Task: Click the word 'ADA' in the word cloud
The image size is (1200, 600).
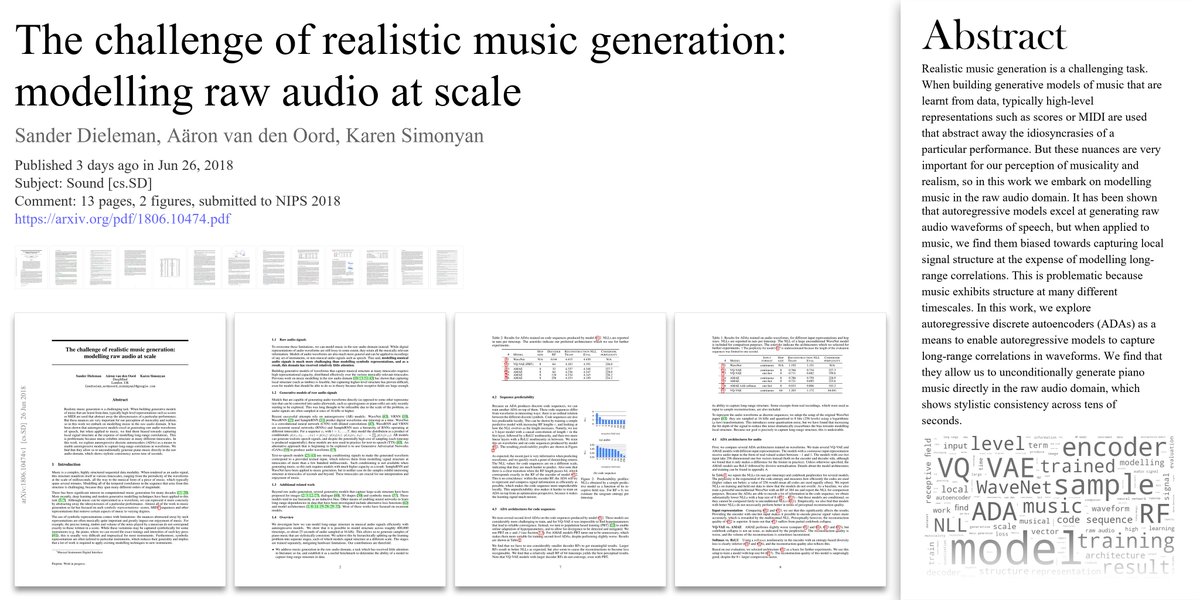Action: pyautogui.click(x=994, y=512)
